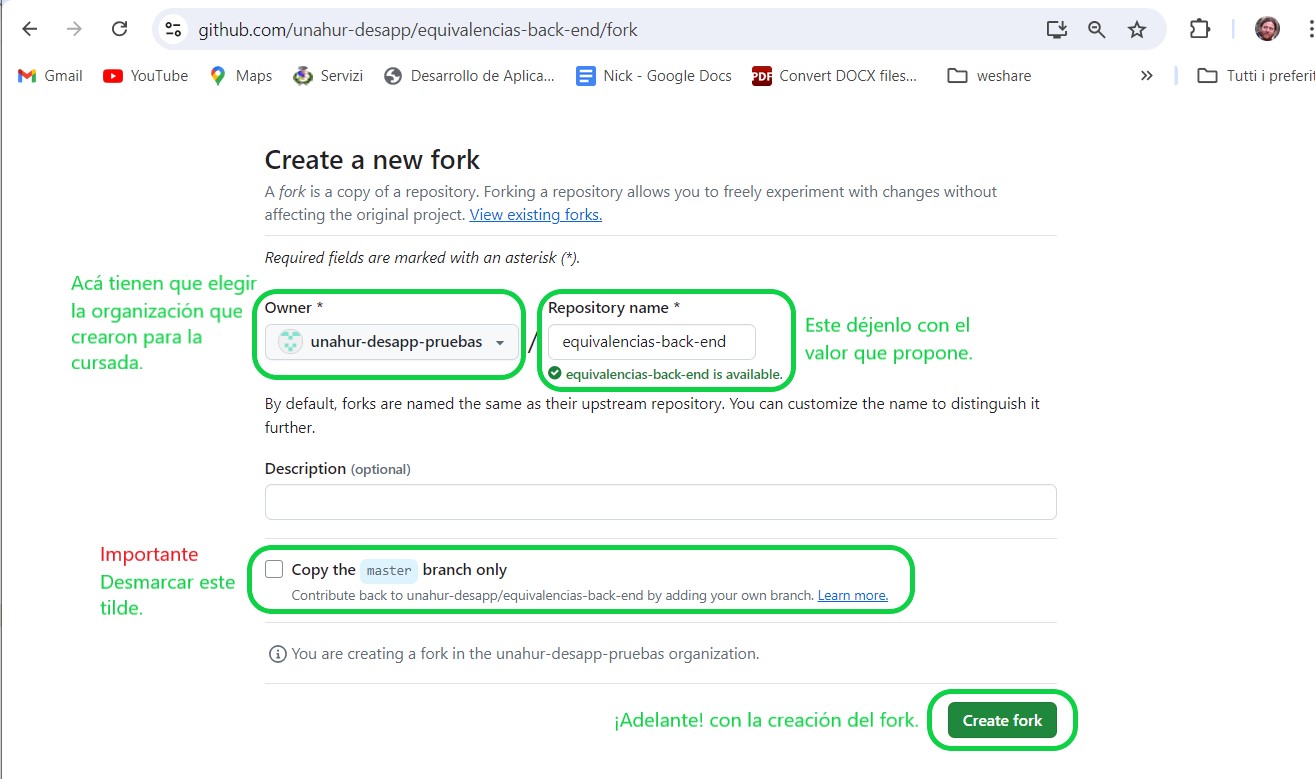
Task: Open the weshare bookmarks folder
Action: 989,76
